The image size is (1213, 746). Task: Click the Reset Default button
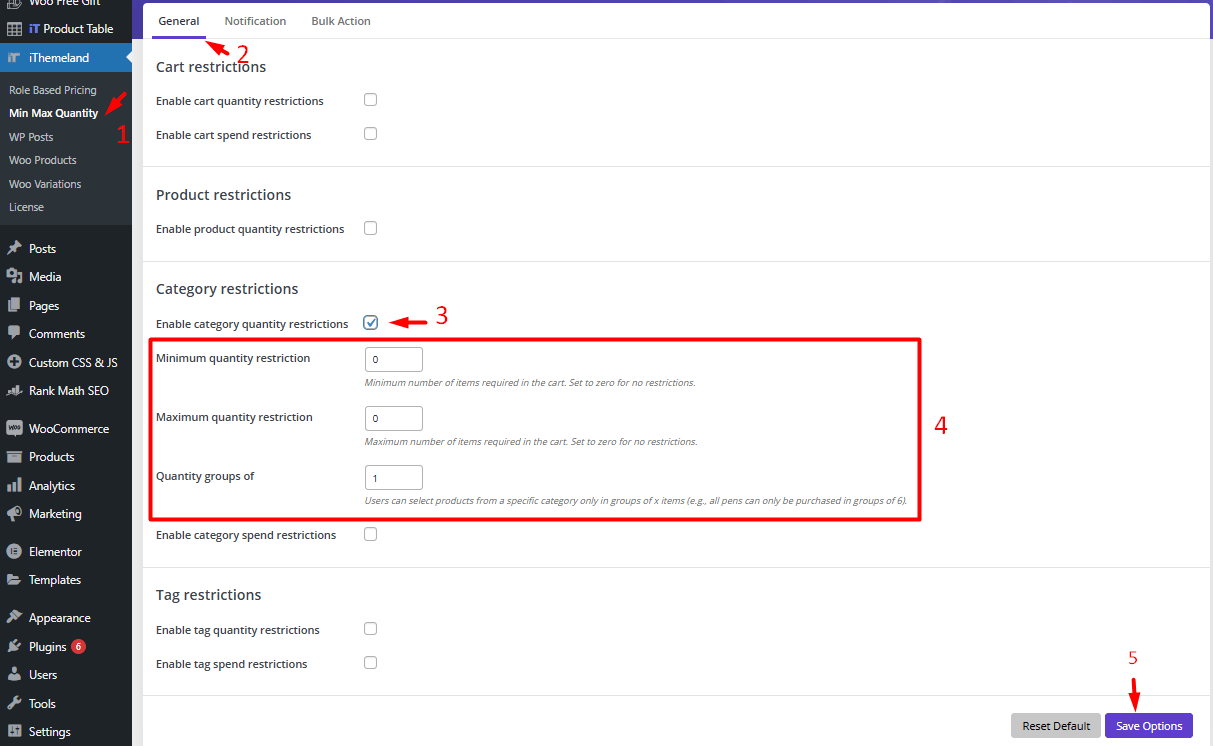pyautogui.click(x=1055, y=726)
